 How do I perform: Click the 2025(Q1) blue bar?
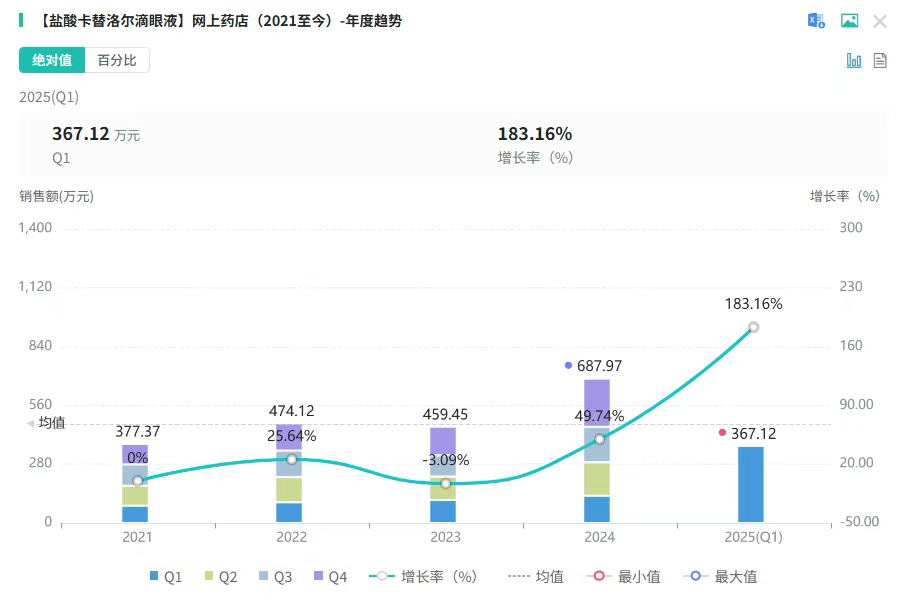[750, 484]
